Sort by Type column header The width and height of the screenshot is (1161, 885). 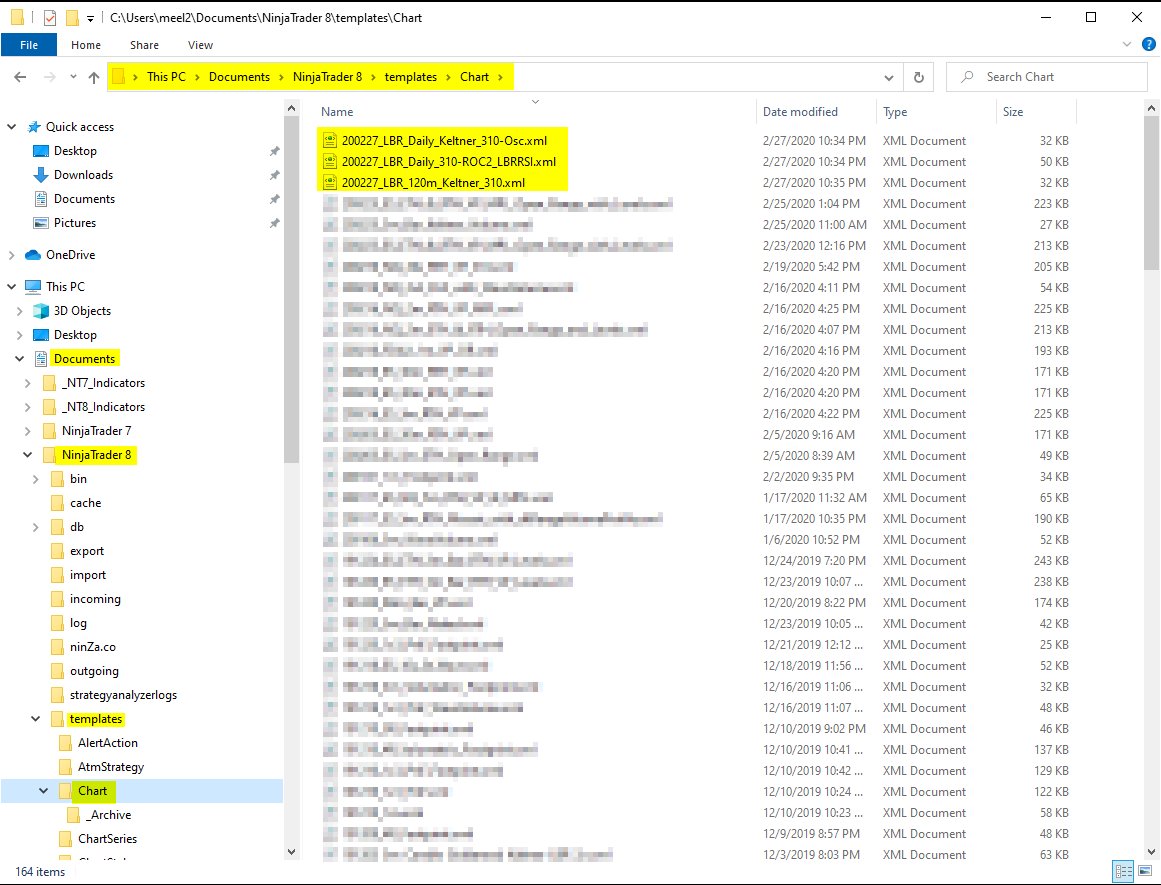point(894,112)
